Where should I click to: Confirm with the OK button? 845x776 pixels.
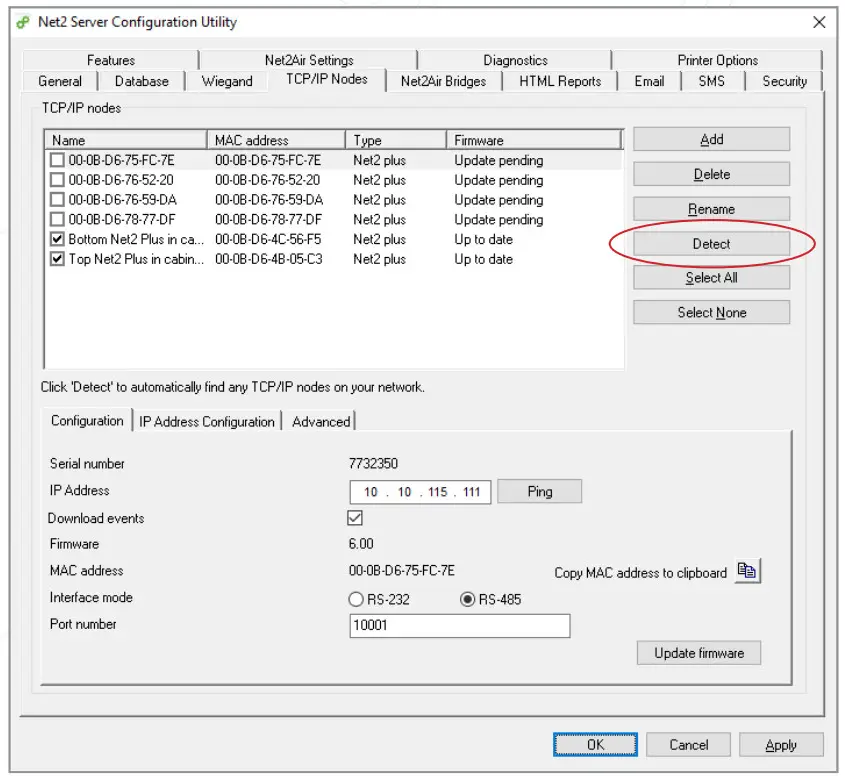tap(595, 745)
